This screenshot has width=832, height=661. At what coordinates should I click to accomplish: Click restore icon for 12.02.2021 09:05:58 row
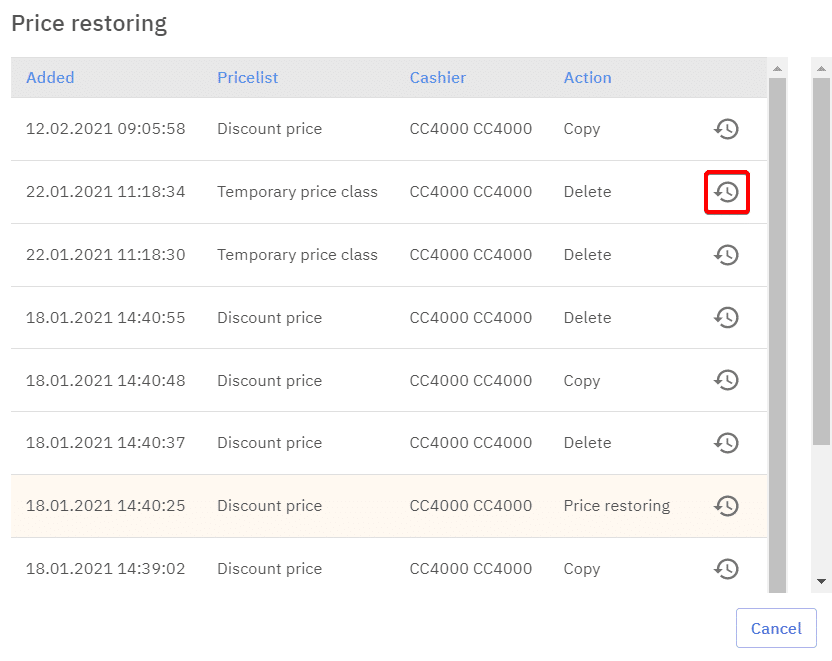[x=726, y=129]
